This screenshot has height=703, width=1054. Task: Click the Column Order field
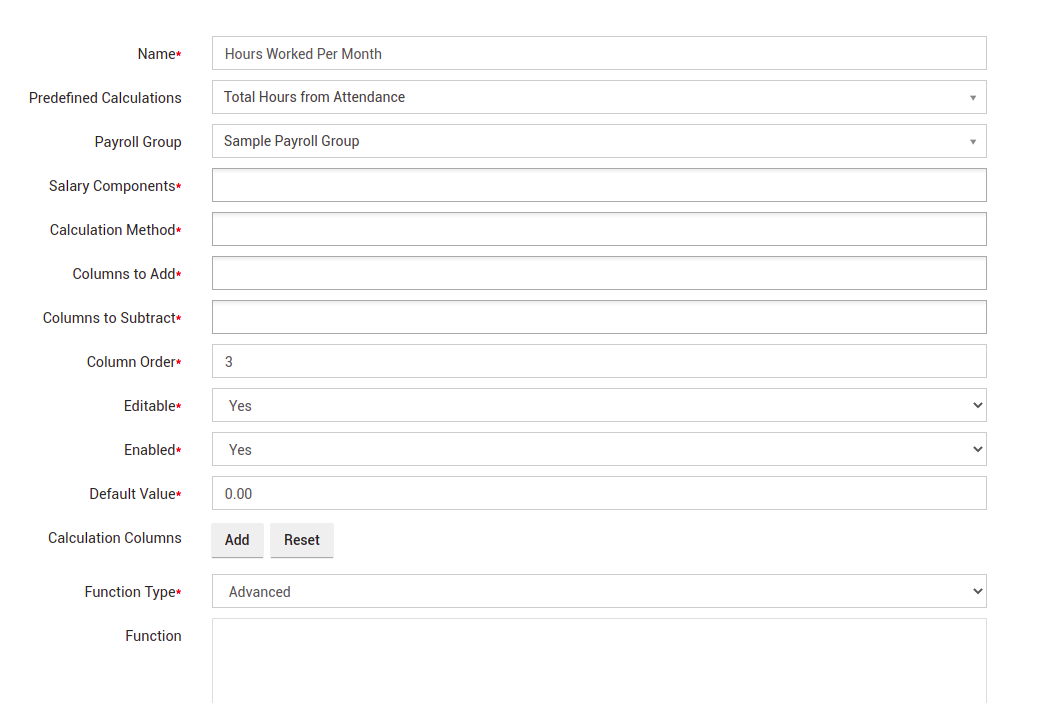pos(598,361)
